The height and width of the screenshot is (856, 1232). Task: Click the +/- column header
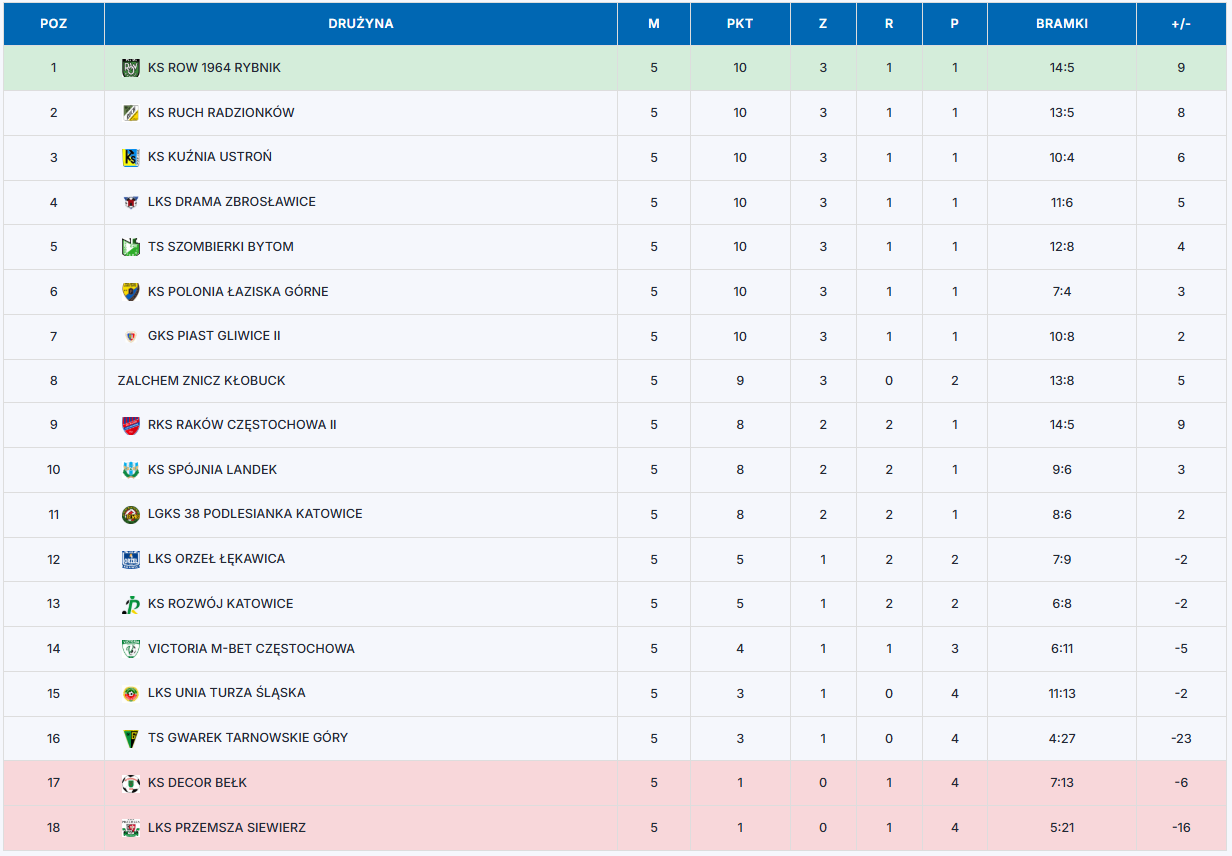coord(1181,24)
